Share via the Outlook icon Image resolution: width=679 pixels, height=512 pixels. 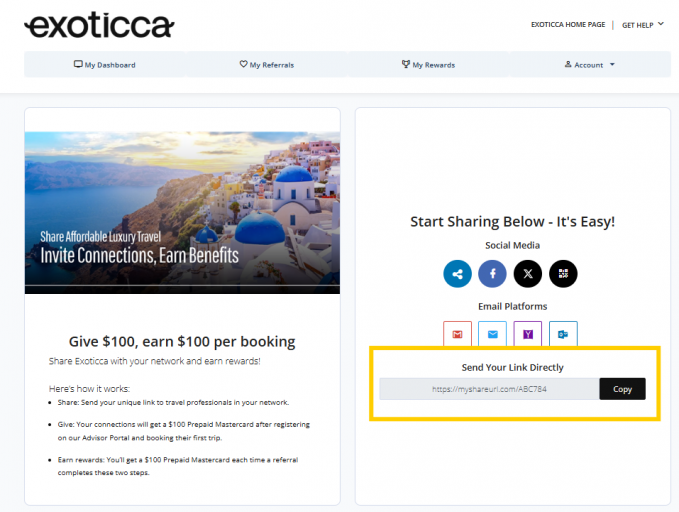click(x=563, y=334)
